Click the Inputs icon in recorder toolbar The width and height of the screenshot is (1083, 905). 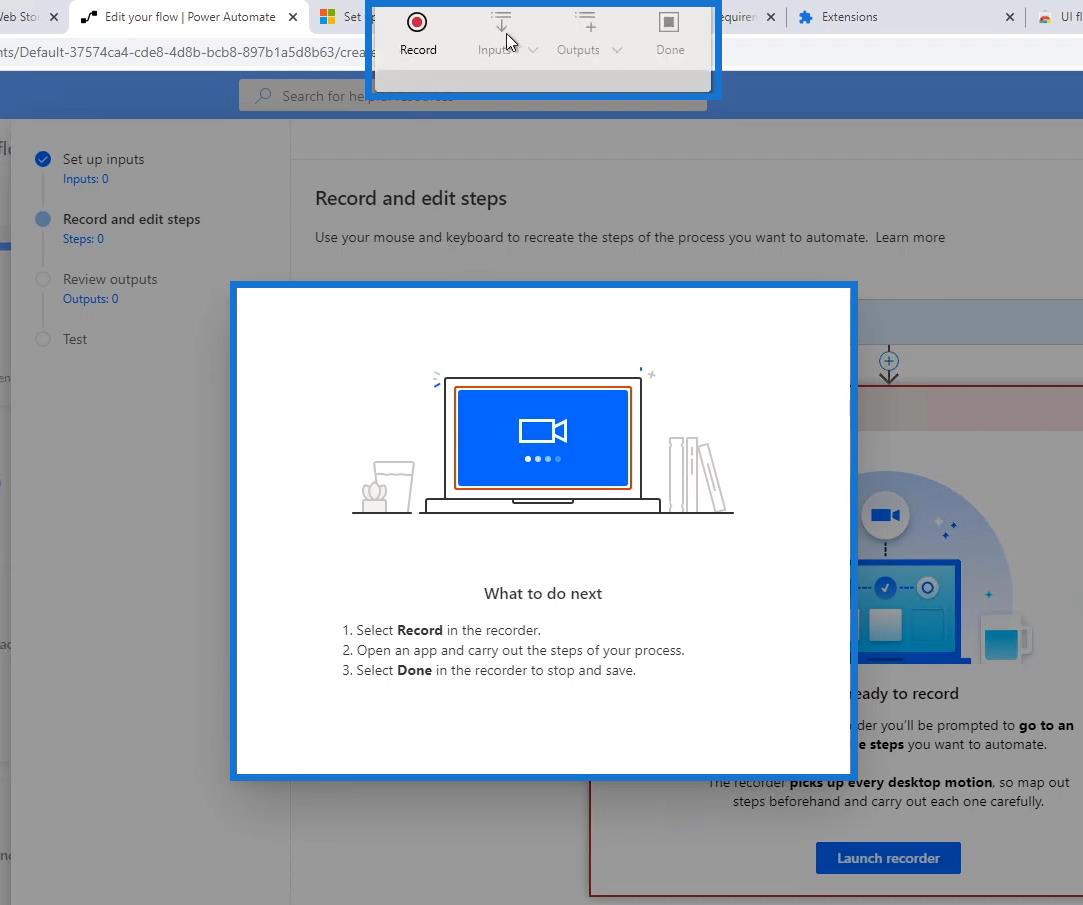pos(501,22)
